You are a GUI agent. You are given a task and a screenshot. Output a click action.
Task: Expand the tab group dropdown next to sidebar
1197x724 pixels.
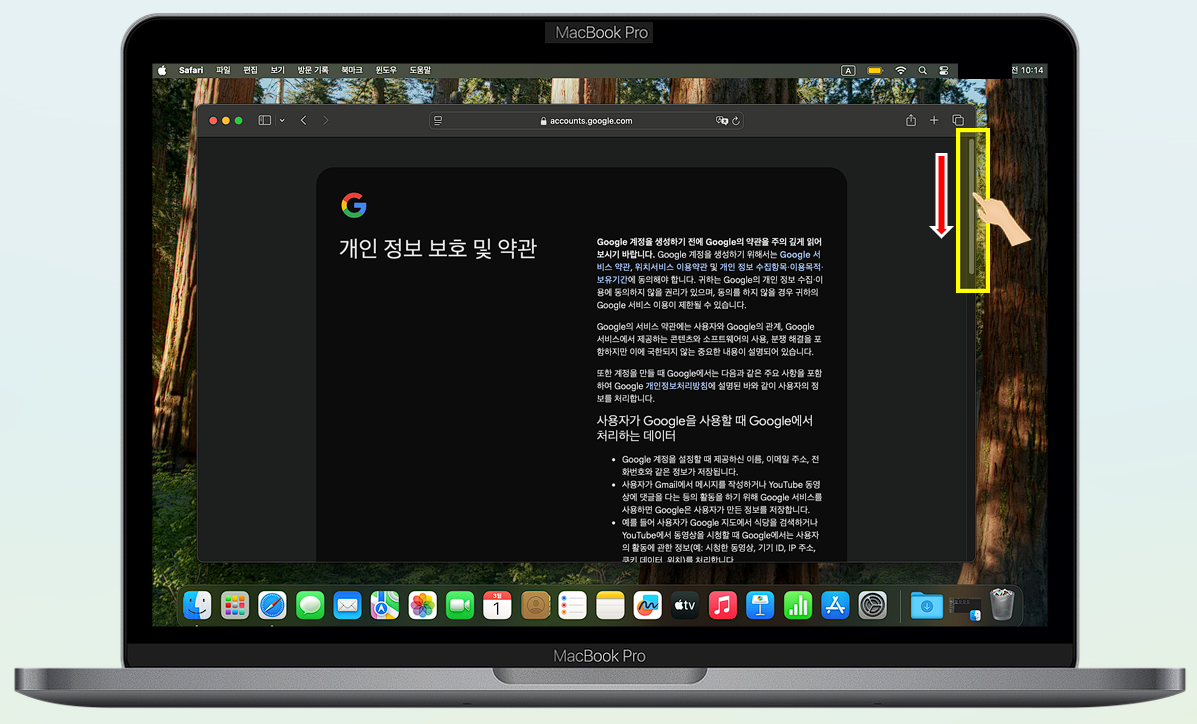282,121
